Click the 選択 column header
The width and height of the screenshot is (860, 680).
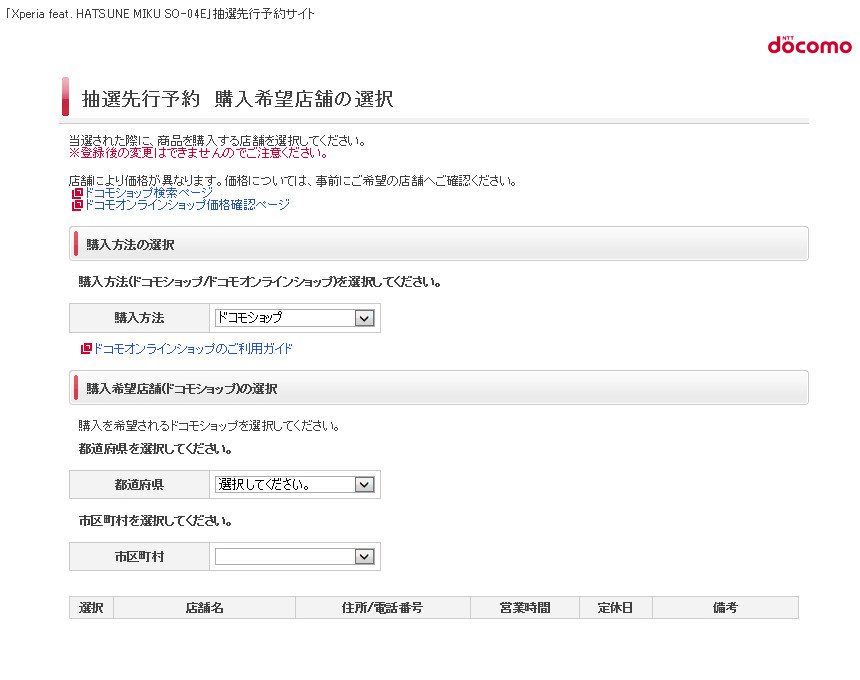click(x=91, y=608)
